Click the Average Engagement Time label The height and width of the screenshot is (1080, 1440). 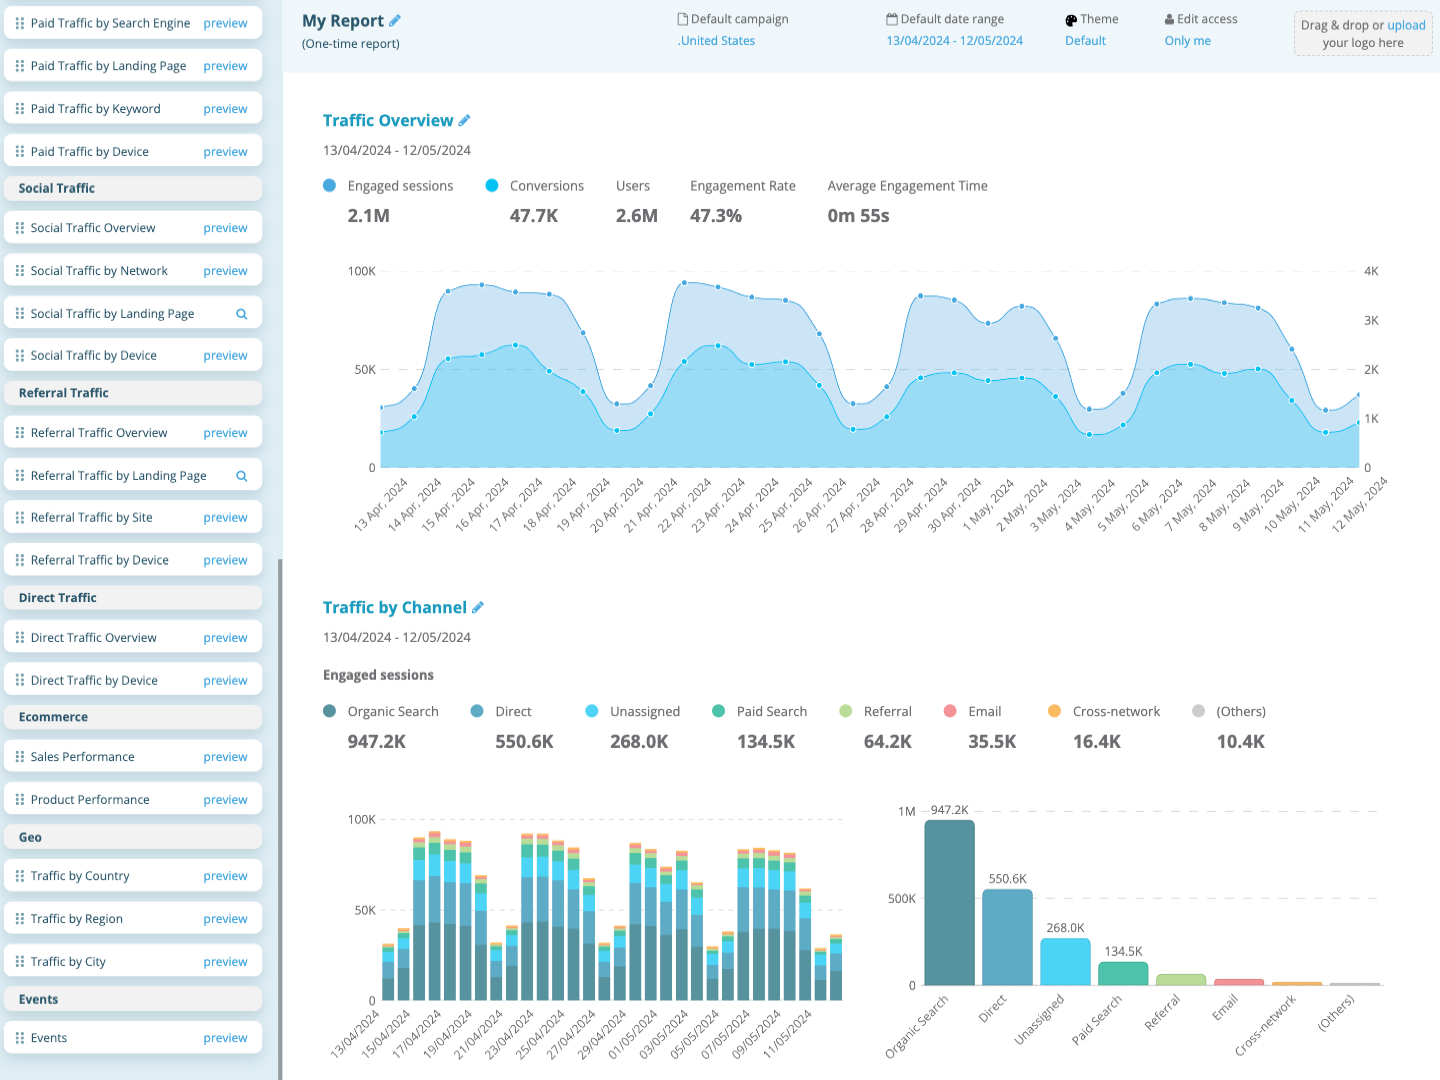coord(907,186)
